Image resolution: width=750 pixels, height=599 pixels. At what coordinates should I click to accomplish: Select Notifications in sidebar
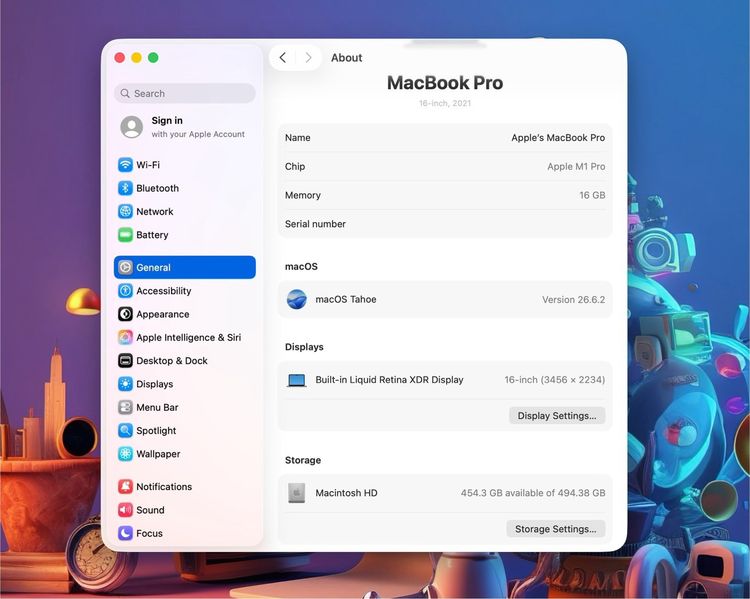pos(185,487)
